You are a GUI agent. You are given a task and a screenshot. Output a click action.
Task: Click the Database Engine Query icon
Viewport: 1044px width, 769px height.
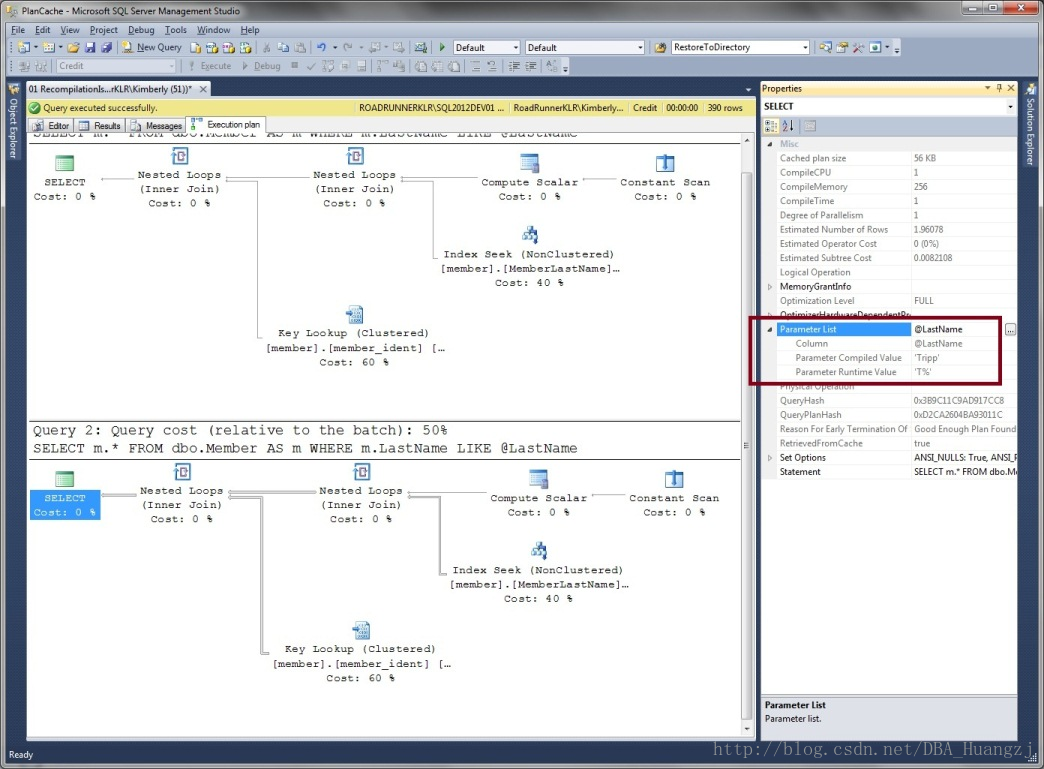195,47
